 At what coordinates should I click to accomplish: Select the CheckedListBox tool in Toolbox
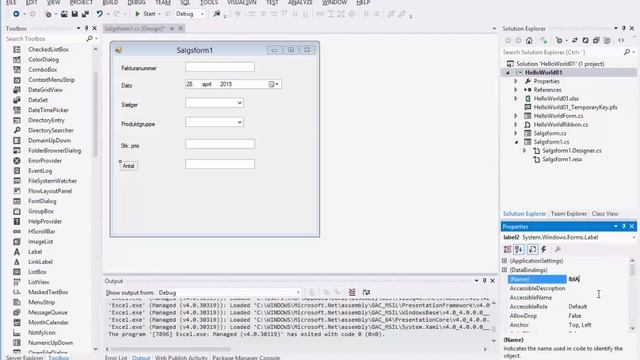click(48, 49)
